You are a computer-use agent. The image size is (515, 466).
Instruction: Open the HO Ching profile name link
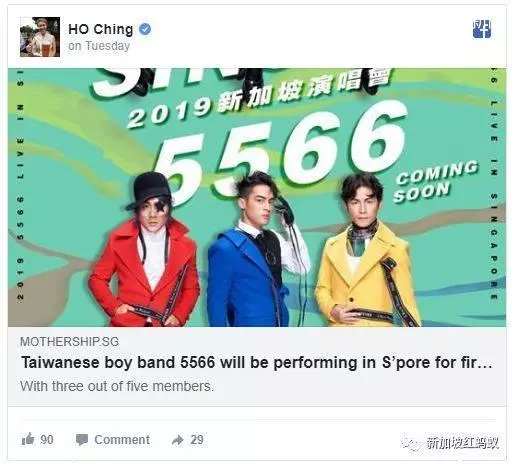pyautogui.click(x=101, y=29)
